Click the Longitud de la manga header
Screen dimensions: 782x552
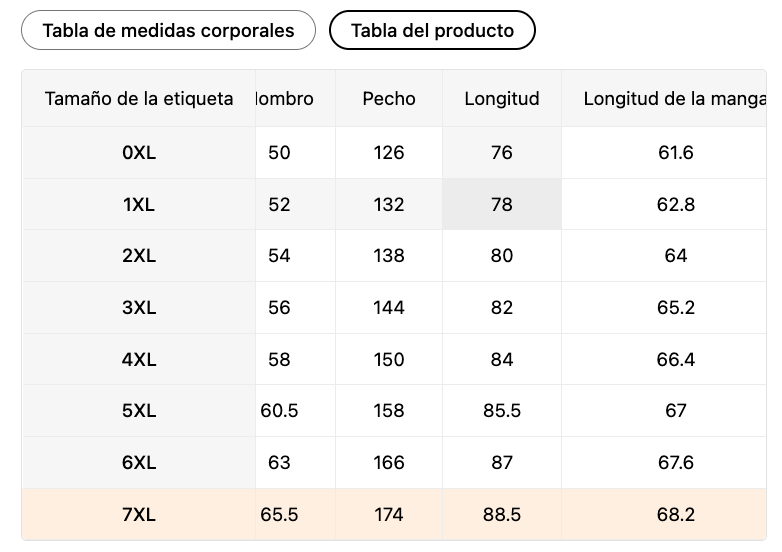[x=675, y=98]
